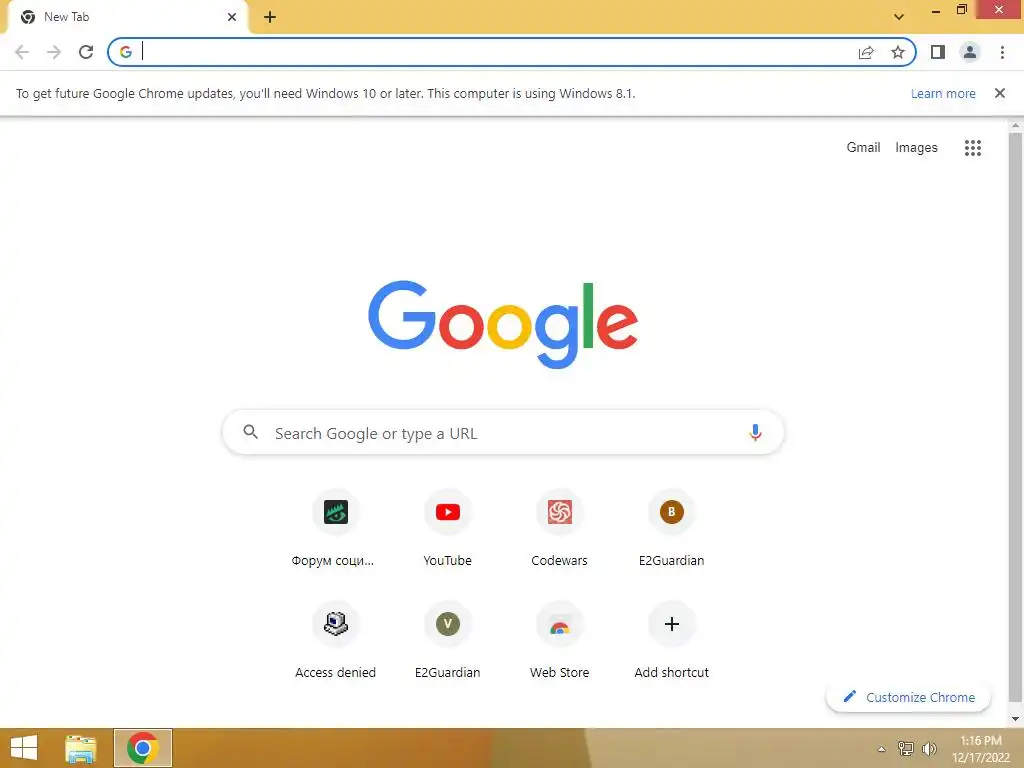Open the Codewars shortcut
This screenshot has width=1024, height=768.
click(560, 529)
